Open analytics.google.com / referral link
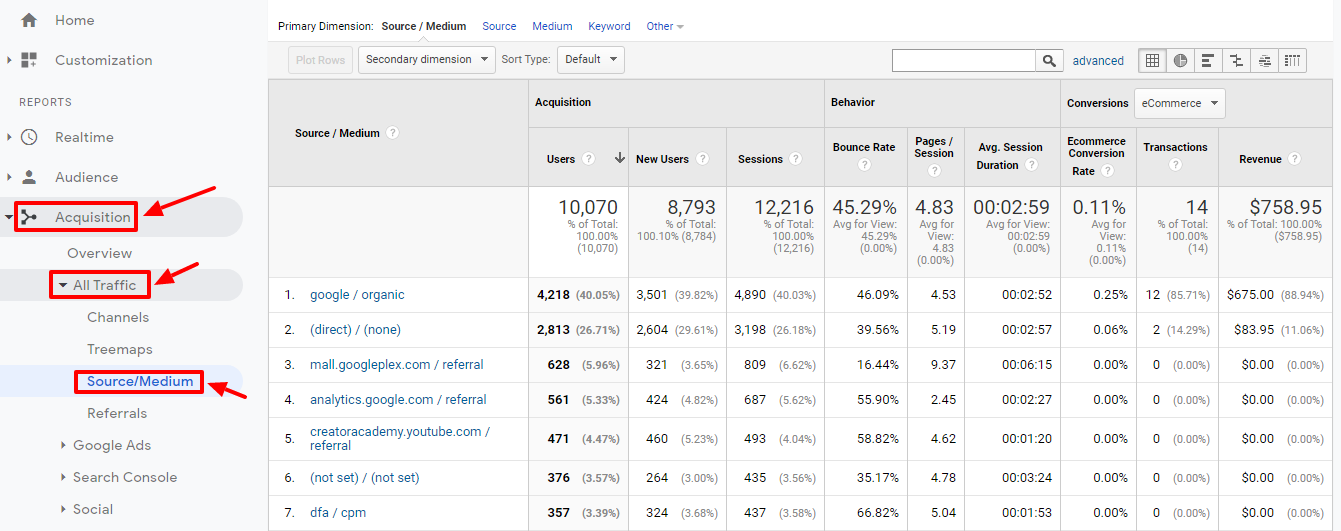The width and height of the screenshot is (1341, 531). click(x=398, y=400)
